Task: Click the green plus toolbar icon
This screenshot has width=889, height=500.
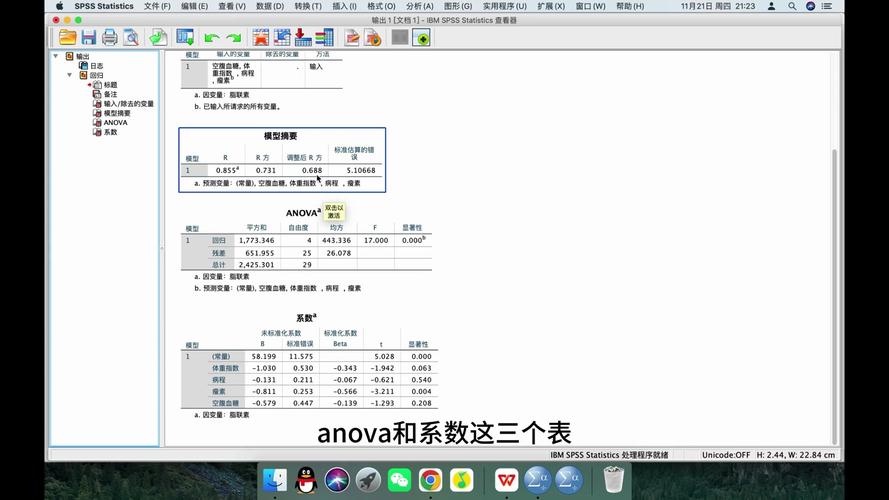Action: click(421, 37)
